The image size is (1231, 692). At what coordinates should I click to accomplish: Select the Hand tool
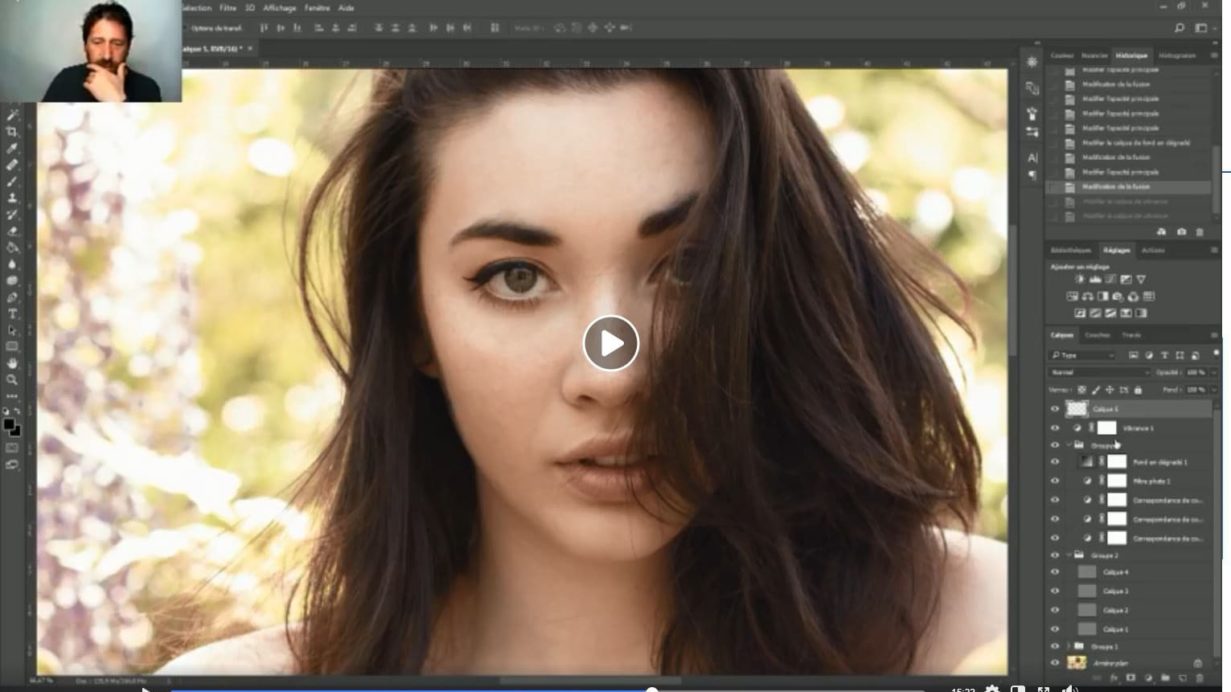point(12,364)
